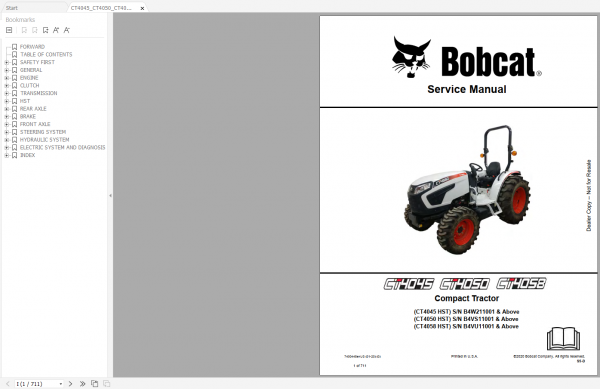600x389 pixels.
Task: Expand the HST bookmark node
Action: [7, 101]
